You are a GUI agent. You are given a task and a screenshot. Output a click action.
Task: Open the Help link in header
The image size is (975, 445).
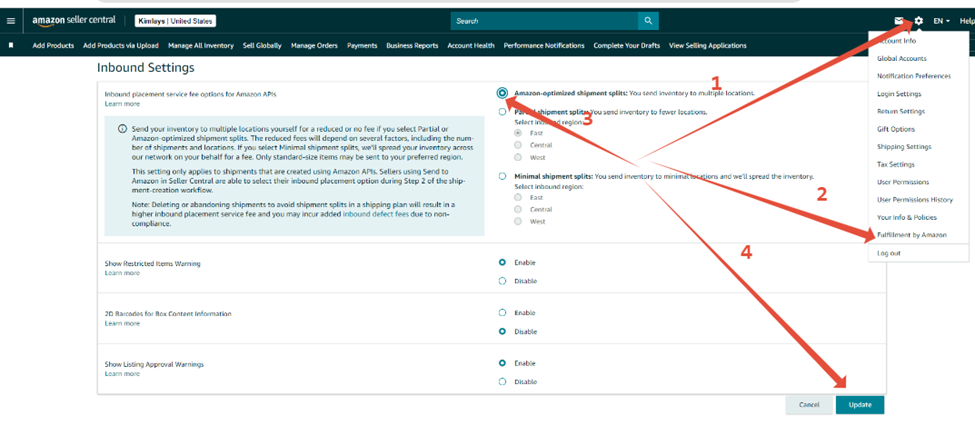[967, 21]
